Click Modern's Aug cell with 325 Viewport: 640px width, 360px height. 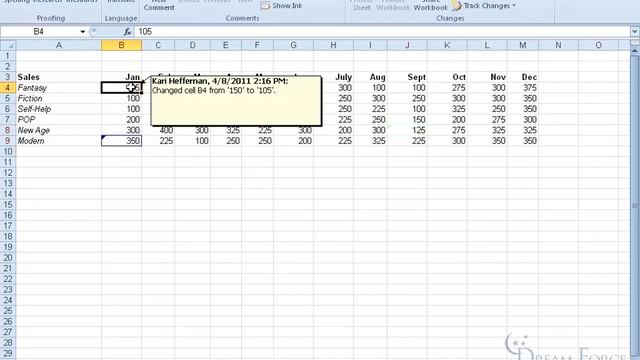370,141
